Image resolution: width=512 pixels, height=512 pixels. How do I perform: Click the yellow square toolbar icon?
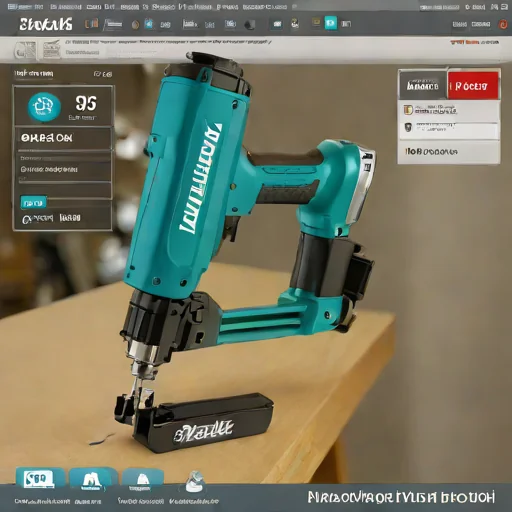pos(316,23)
